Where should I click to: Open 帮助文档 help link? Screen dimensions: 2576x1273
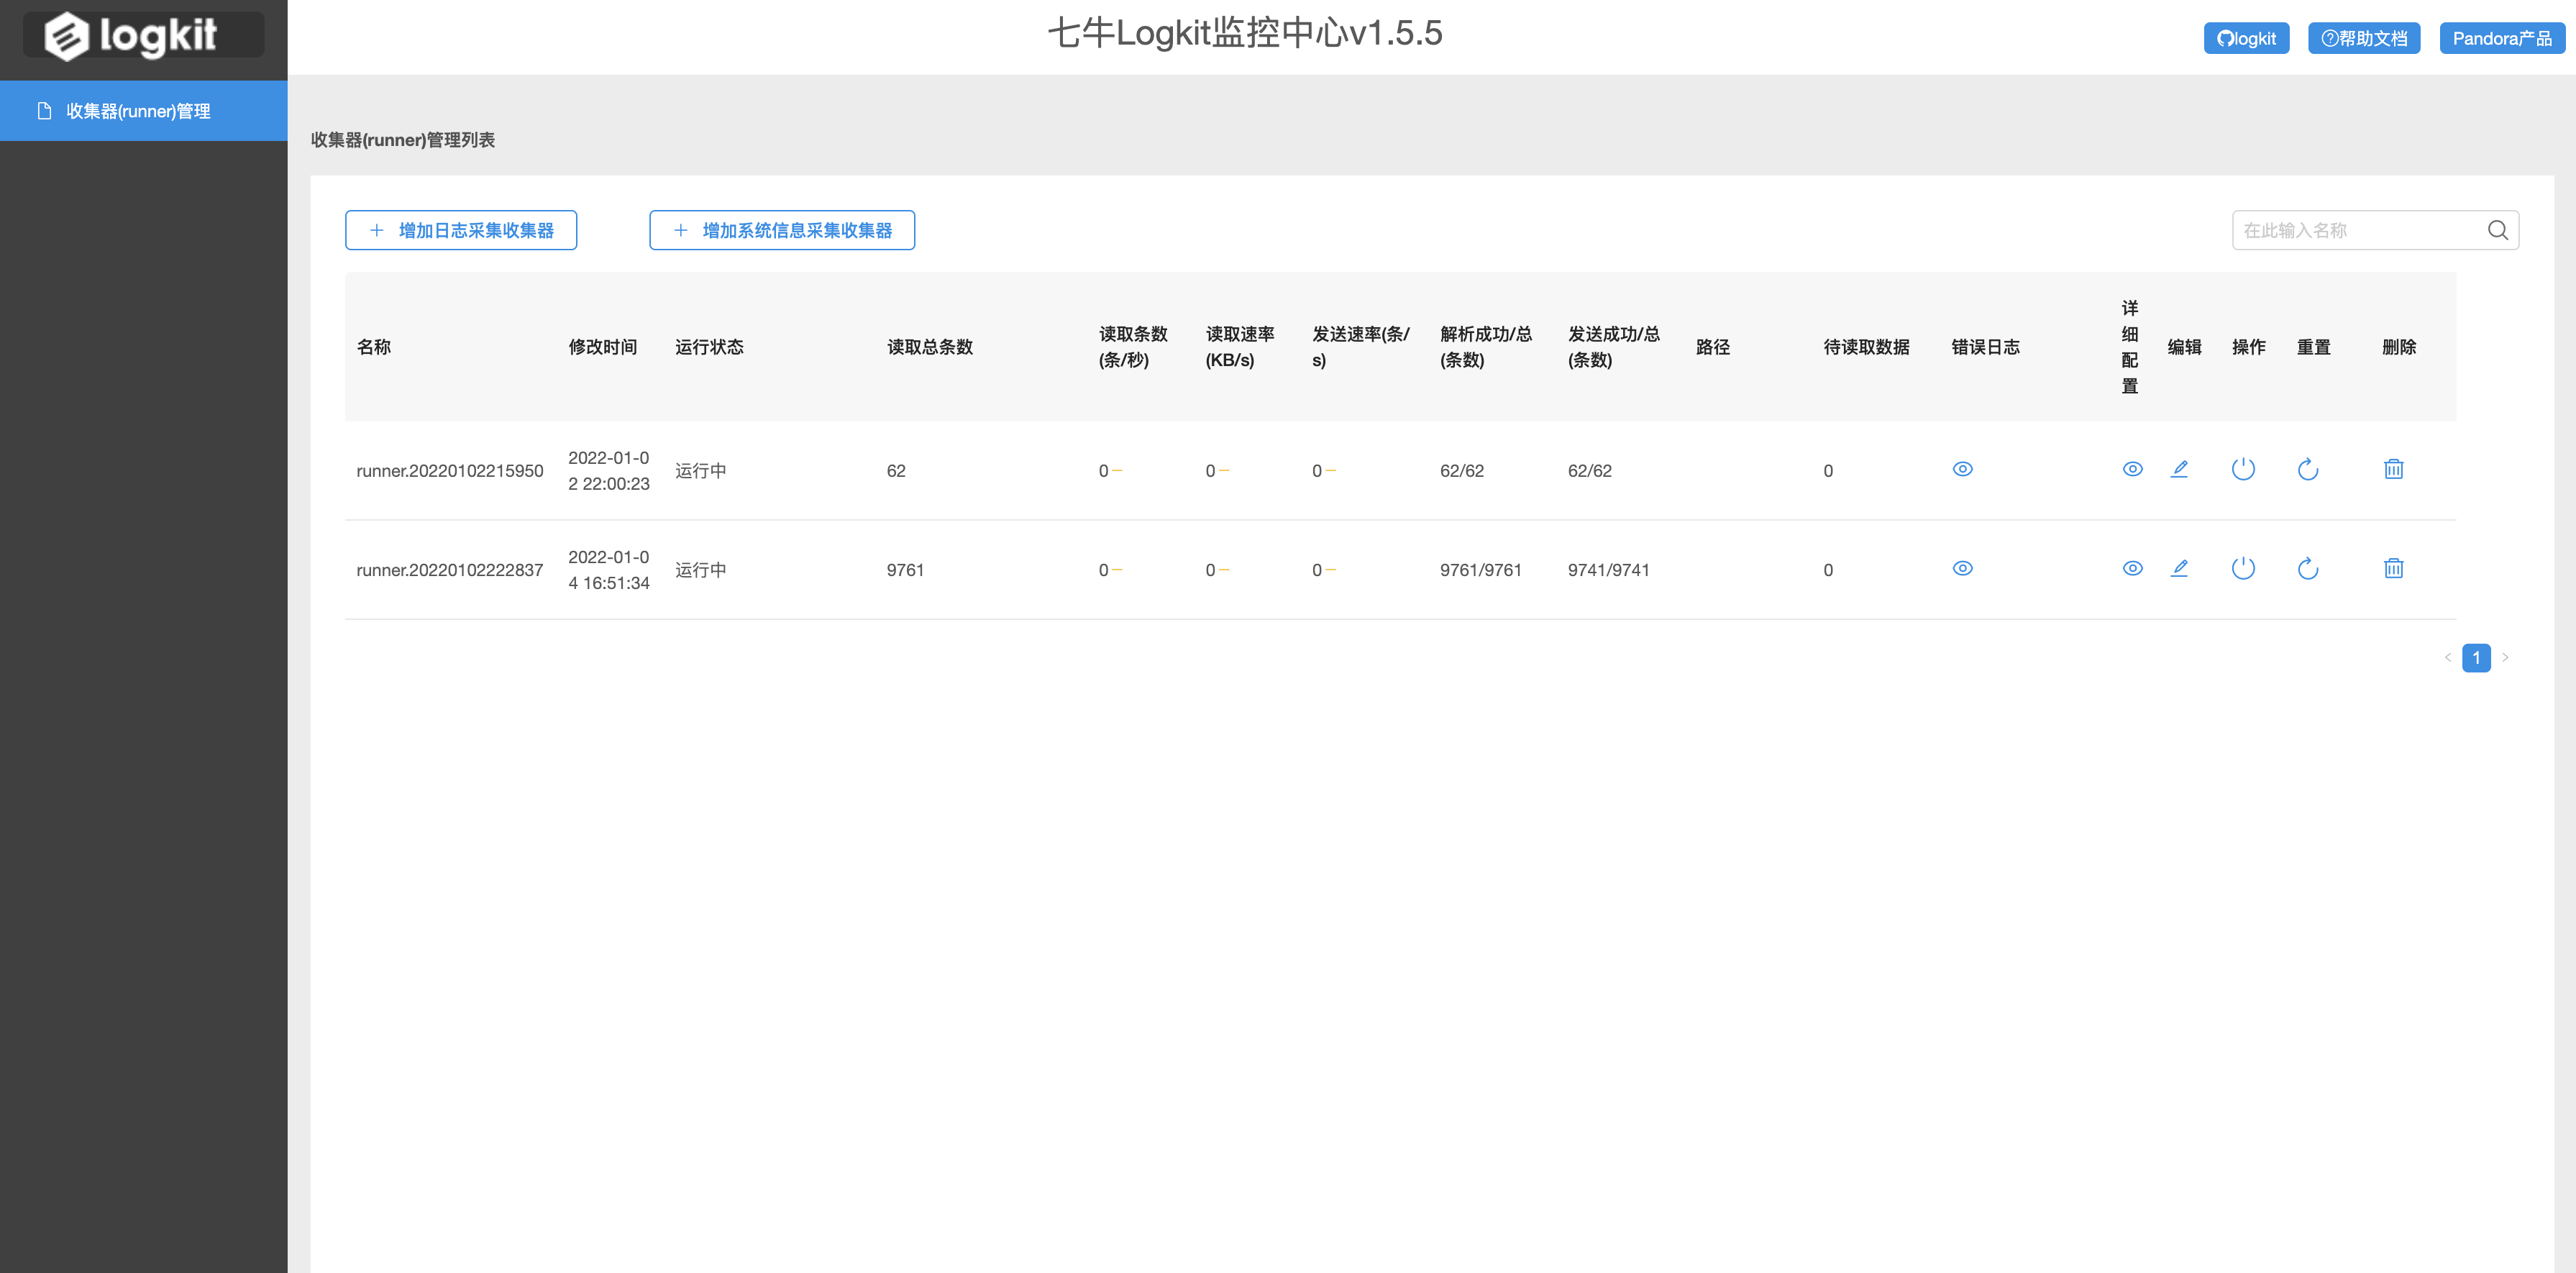(x=2363, y=38)
